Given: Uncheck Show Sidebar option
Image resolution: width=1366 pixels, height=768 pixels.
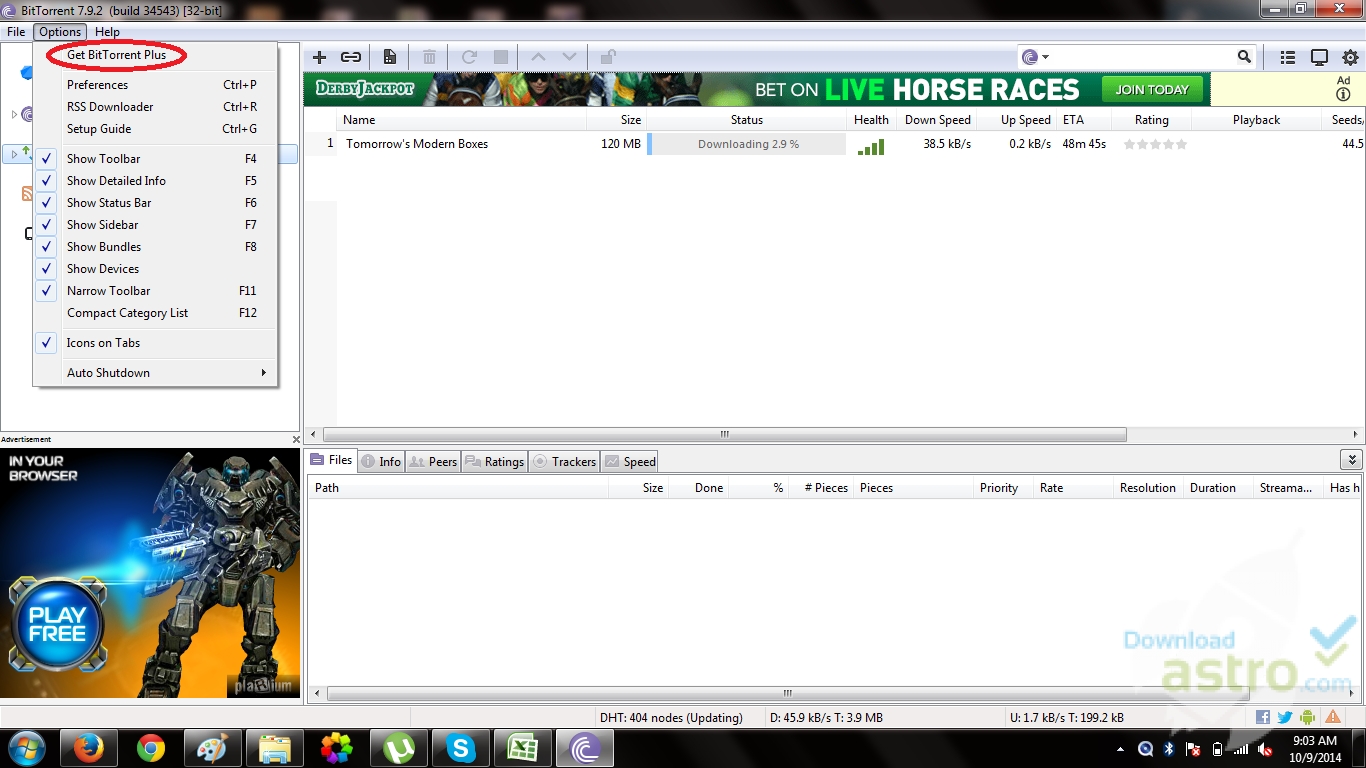Looking at the screenshot, I should 156,224.
